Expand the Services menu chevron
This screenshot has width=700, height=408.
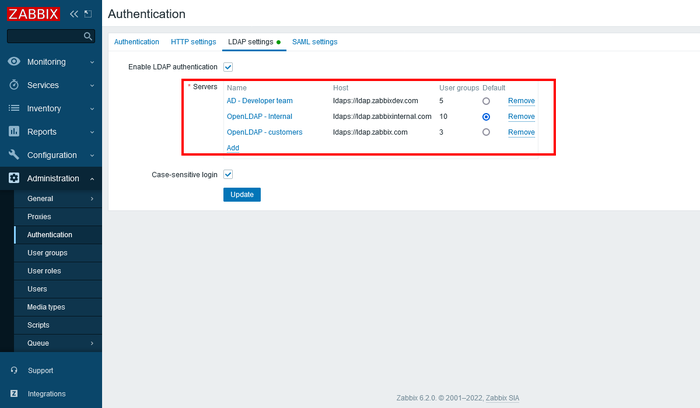(x=92, y=85)
